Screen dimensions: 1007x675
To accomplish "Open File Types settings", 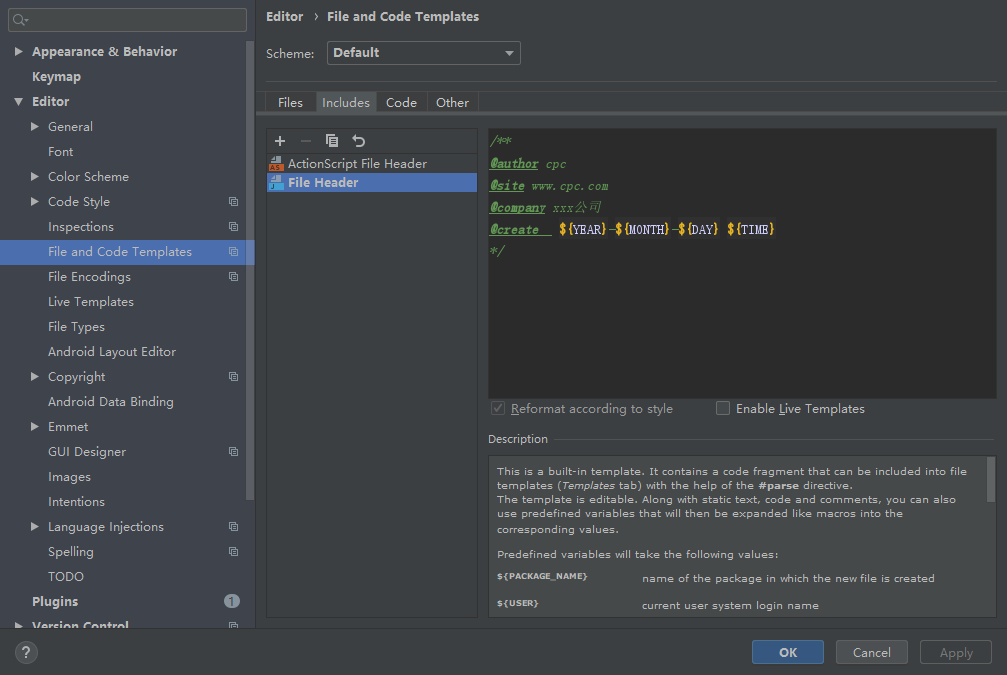I will point(76,327).
